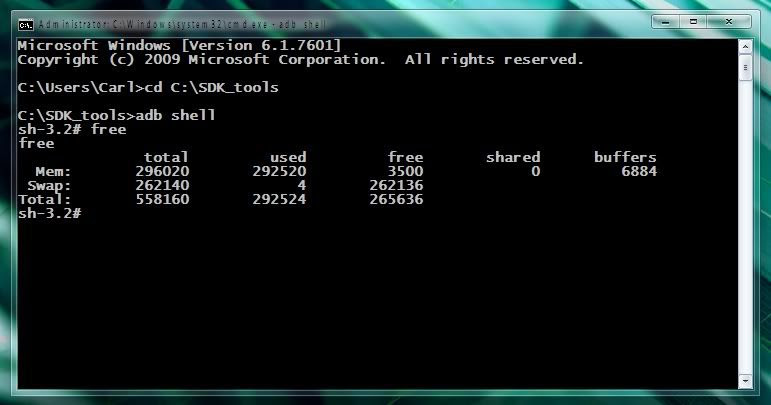Click the 'used' column header

click(x=288, y=157)
